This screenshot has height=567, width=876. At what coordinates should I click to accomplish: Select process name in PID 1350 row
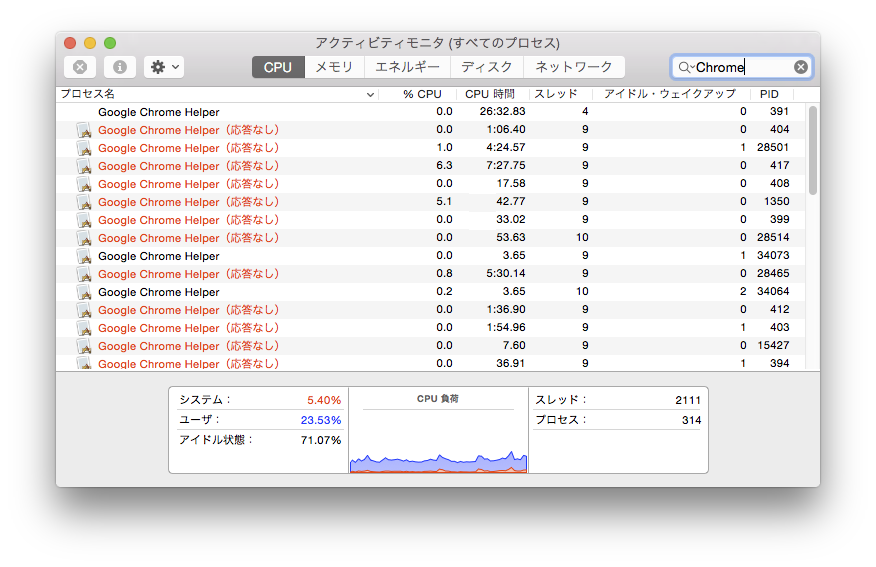pos(189,202)
